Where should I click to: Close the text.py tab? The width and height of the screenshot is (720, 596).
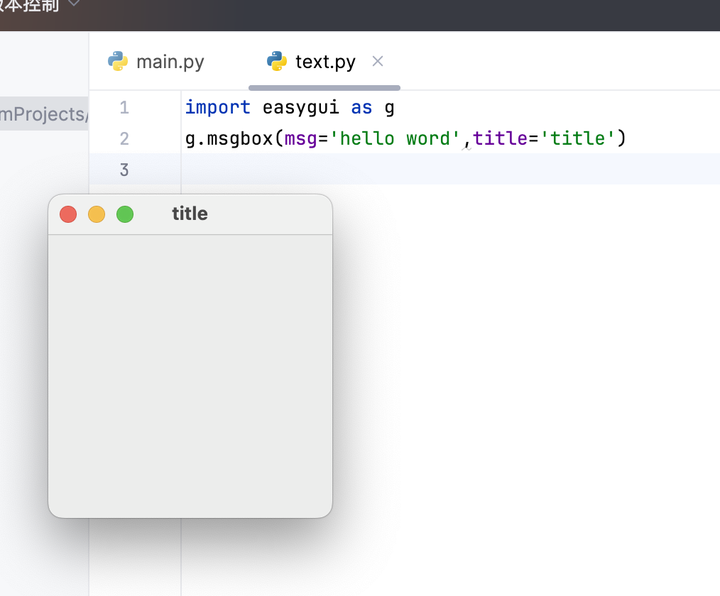click(x=377, y=61)
